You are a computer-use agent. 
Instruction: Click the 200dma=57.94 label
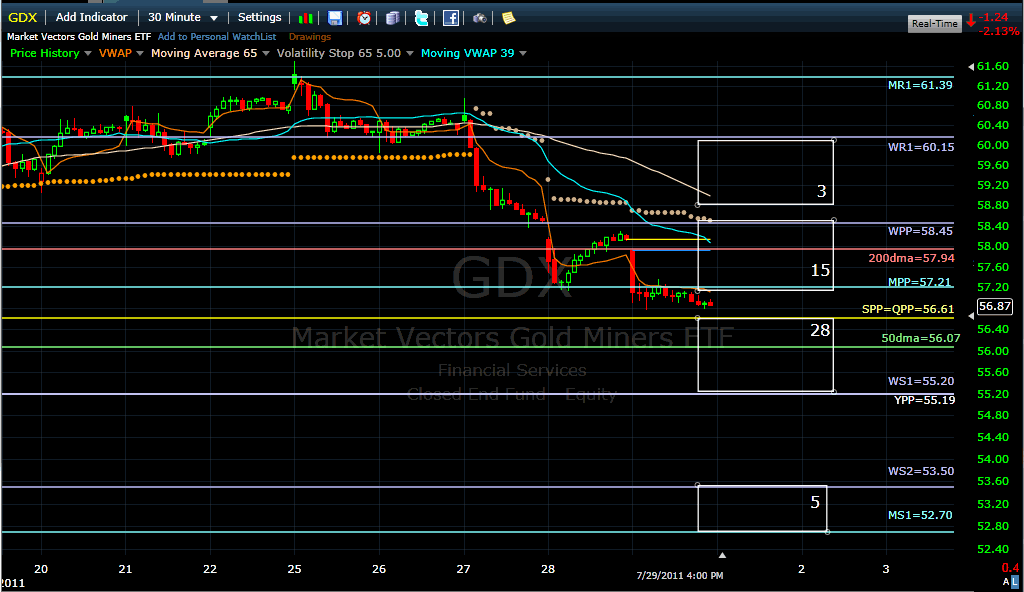point(911,258)
